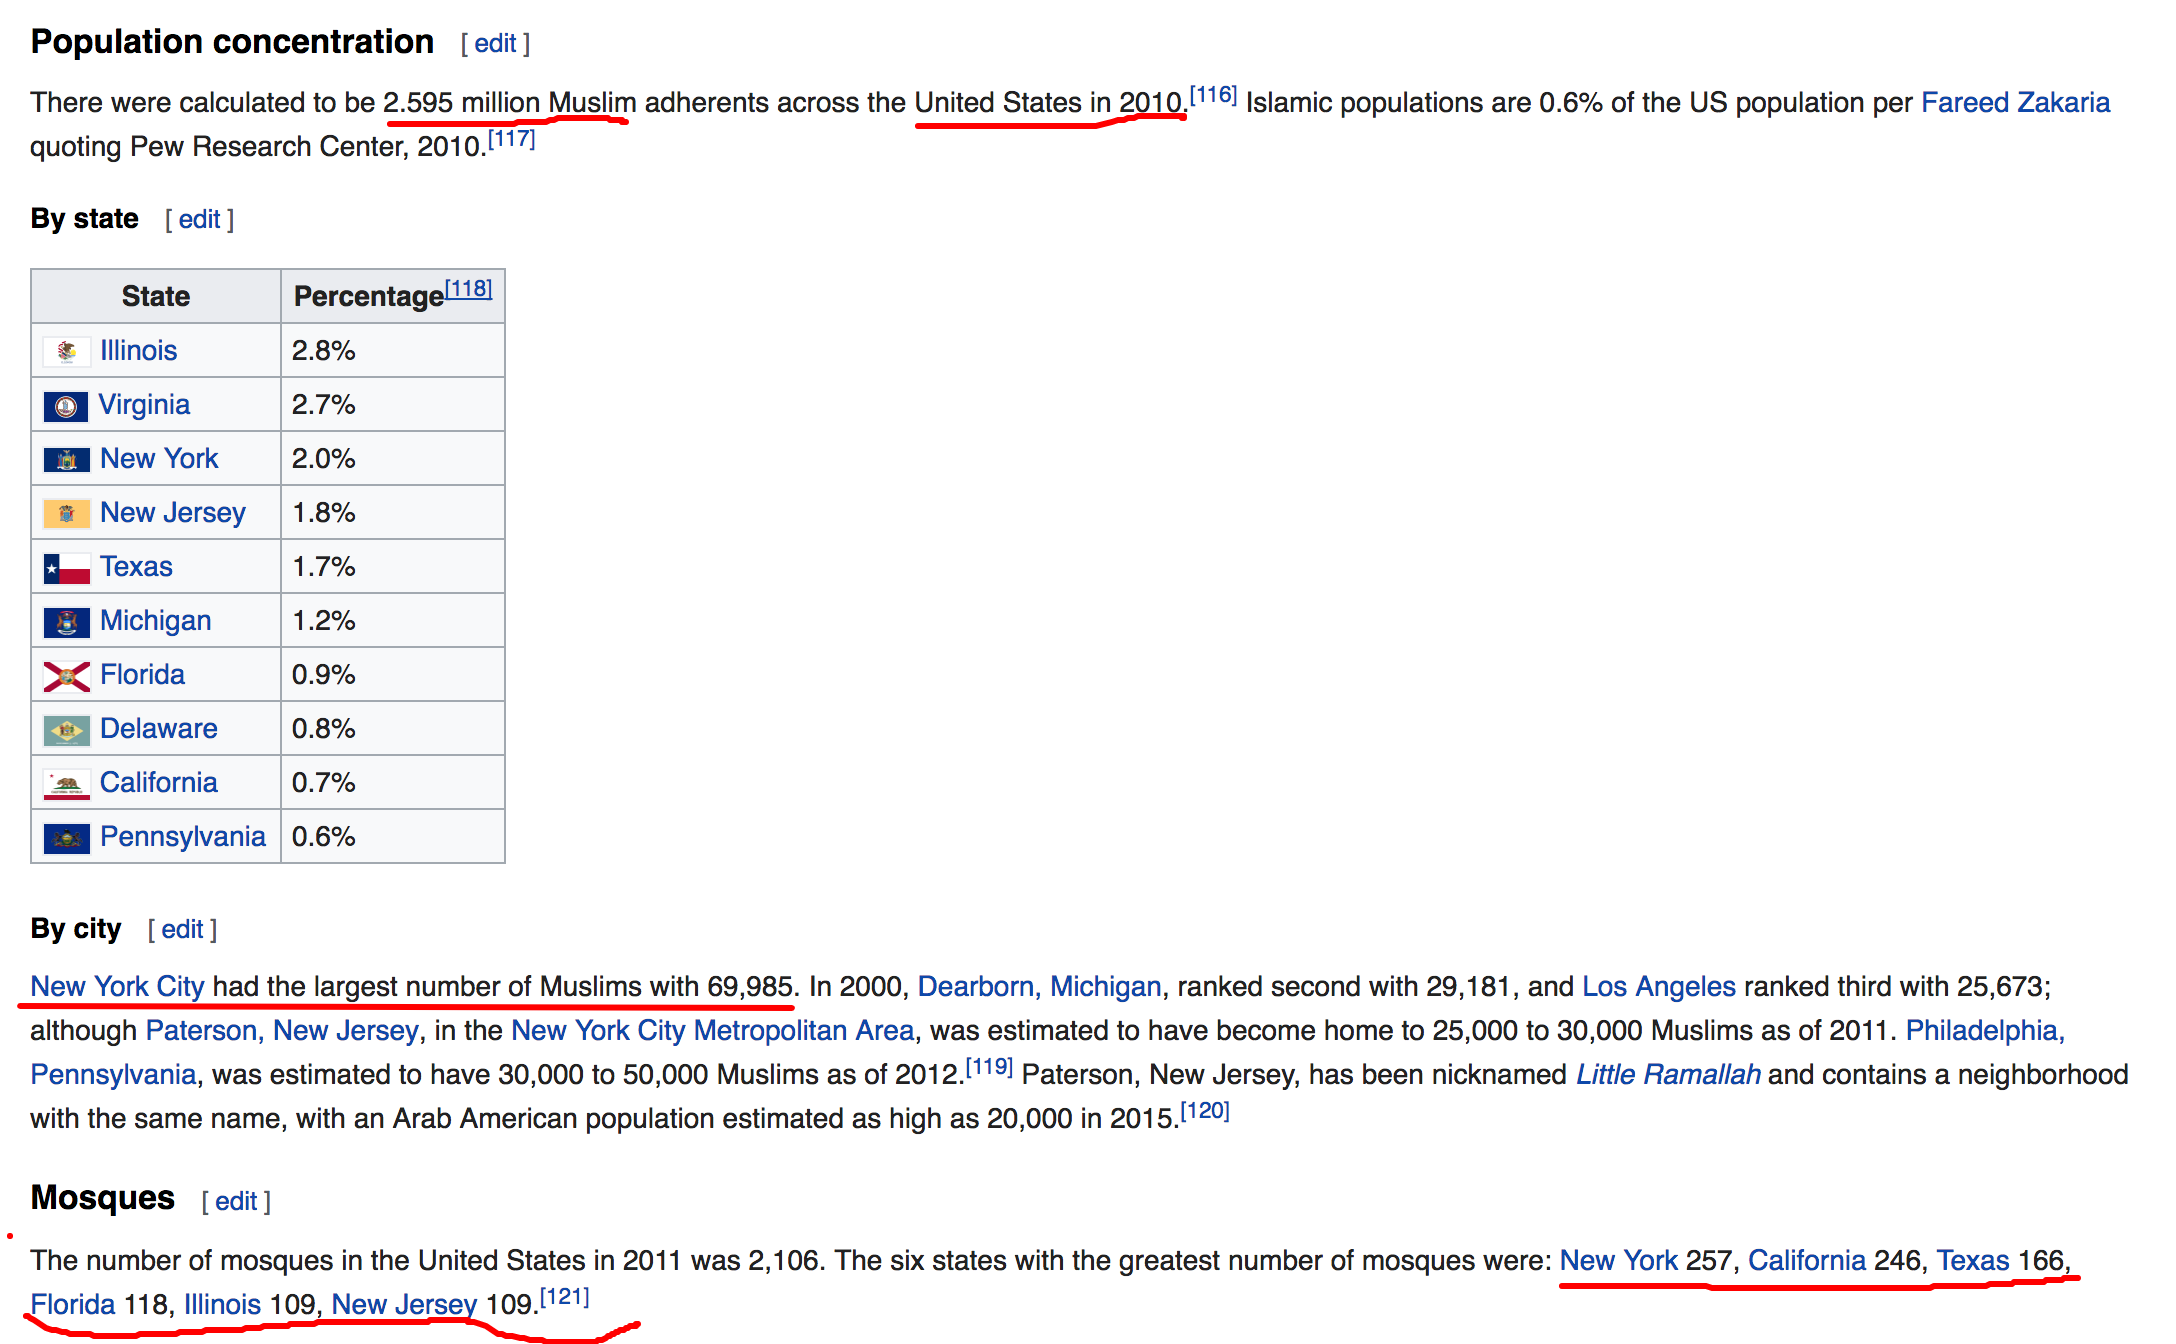The height and width of the screenshot is (1344, 2176).
Task: Click the Delaware state flag icon
Action: [66, 730]
